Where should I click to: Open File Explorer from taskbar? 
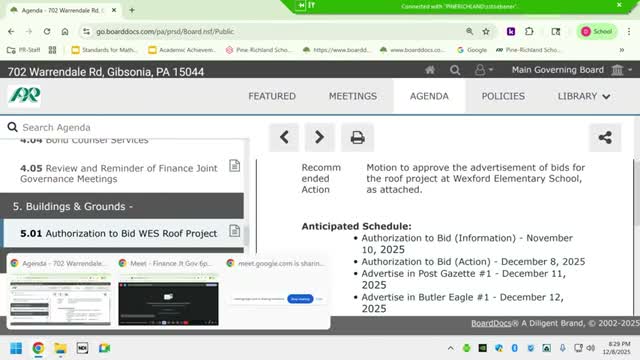pyautogui.click(x=60, y=348)
